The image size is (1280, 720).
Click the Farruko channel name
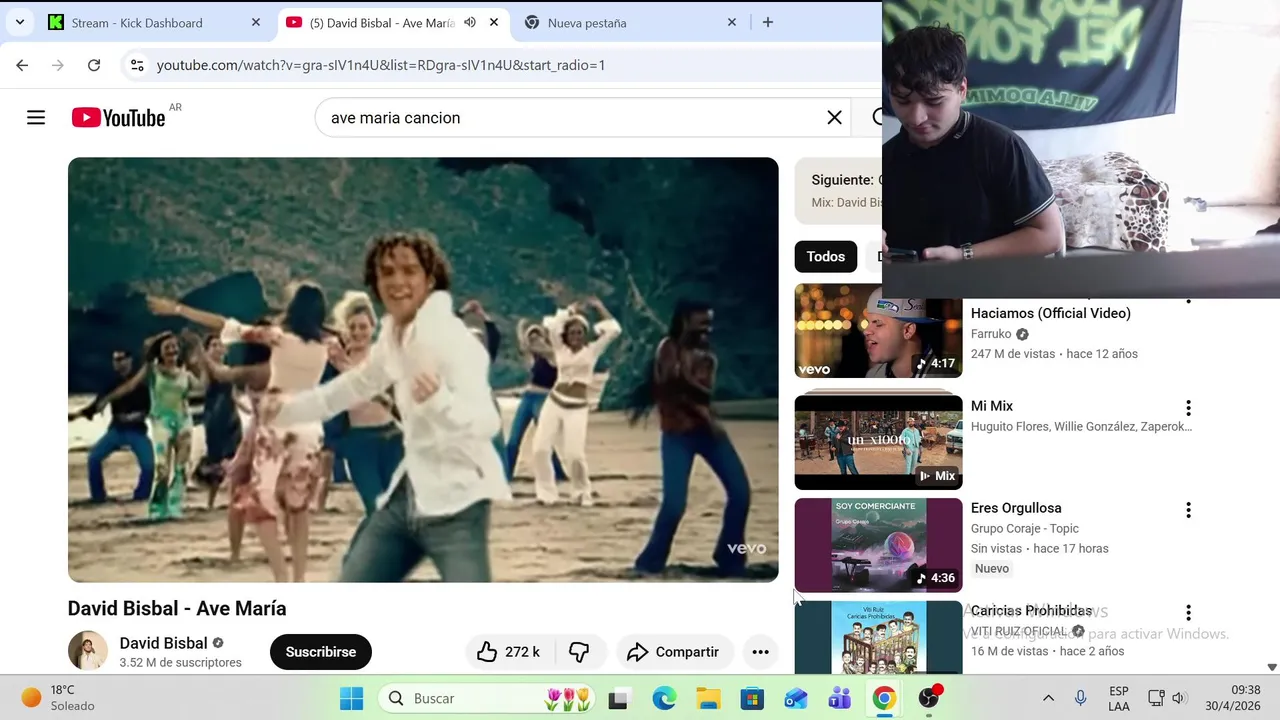point(991,334)
